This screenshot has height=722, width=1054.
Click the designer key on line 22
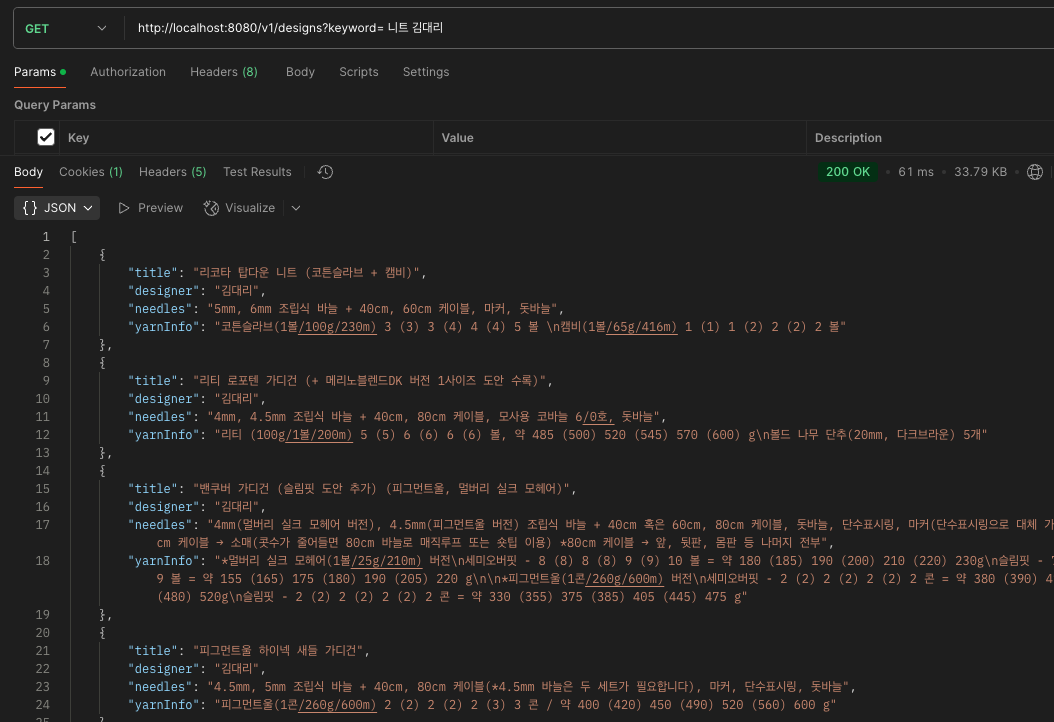pyautogui.click(x=163, y=670)
